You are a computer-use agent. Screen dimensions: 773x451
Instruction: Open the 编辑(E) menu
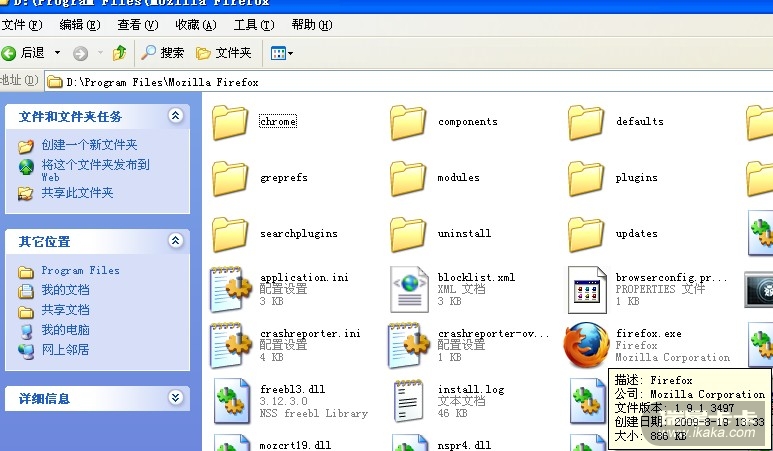coord(80,25)
